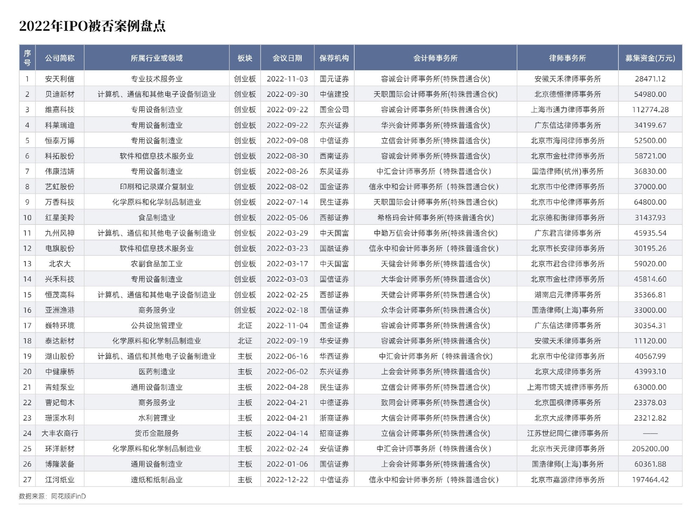
Task: Select the amount cell 59020.00
Action: 650,263
